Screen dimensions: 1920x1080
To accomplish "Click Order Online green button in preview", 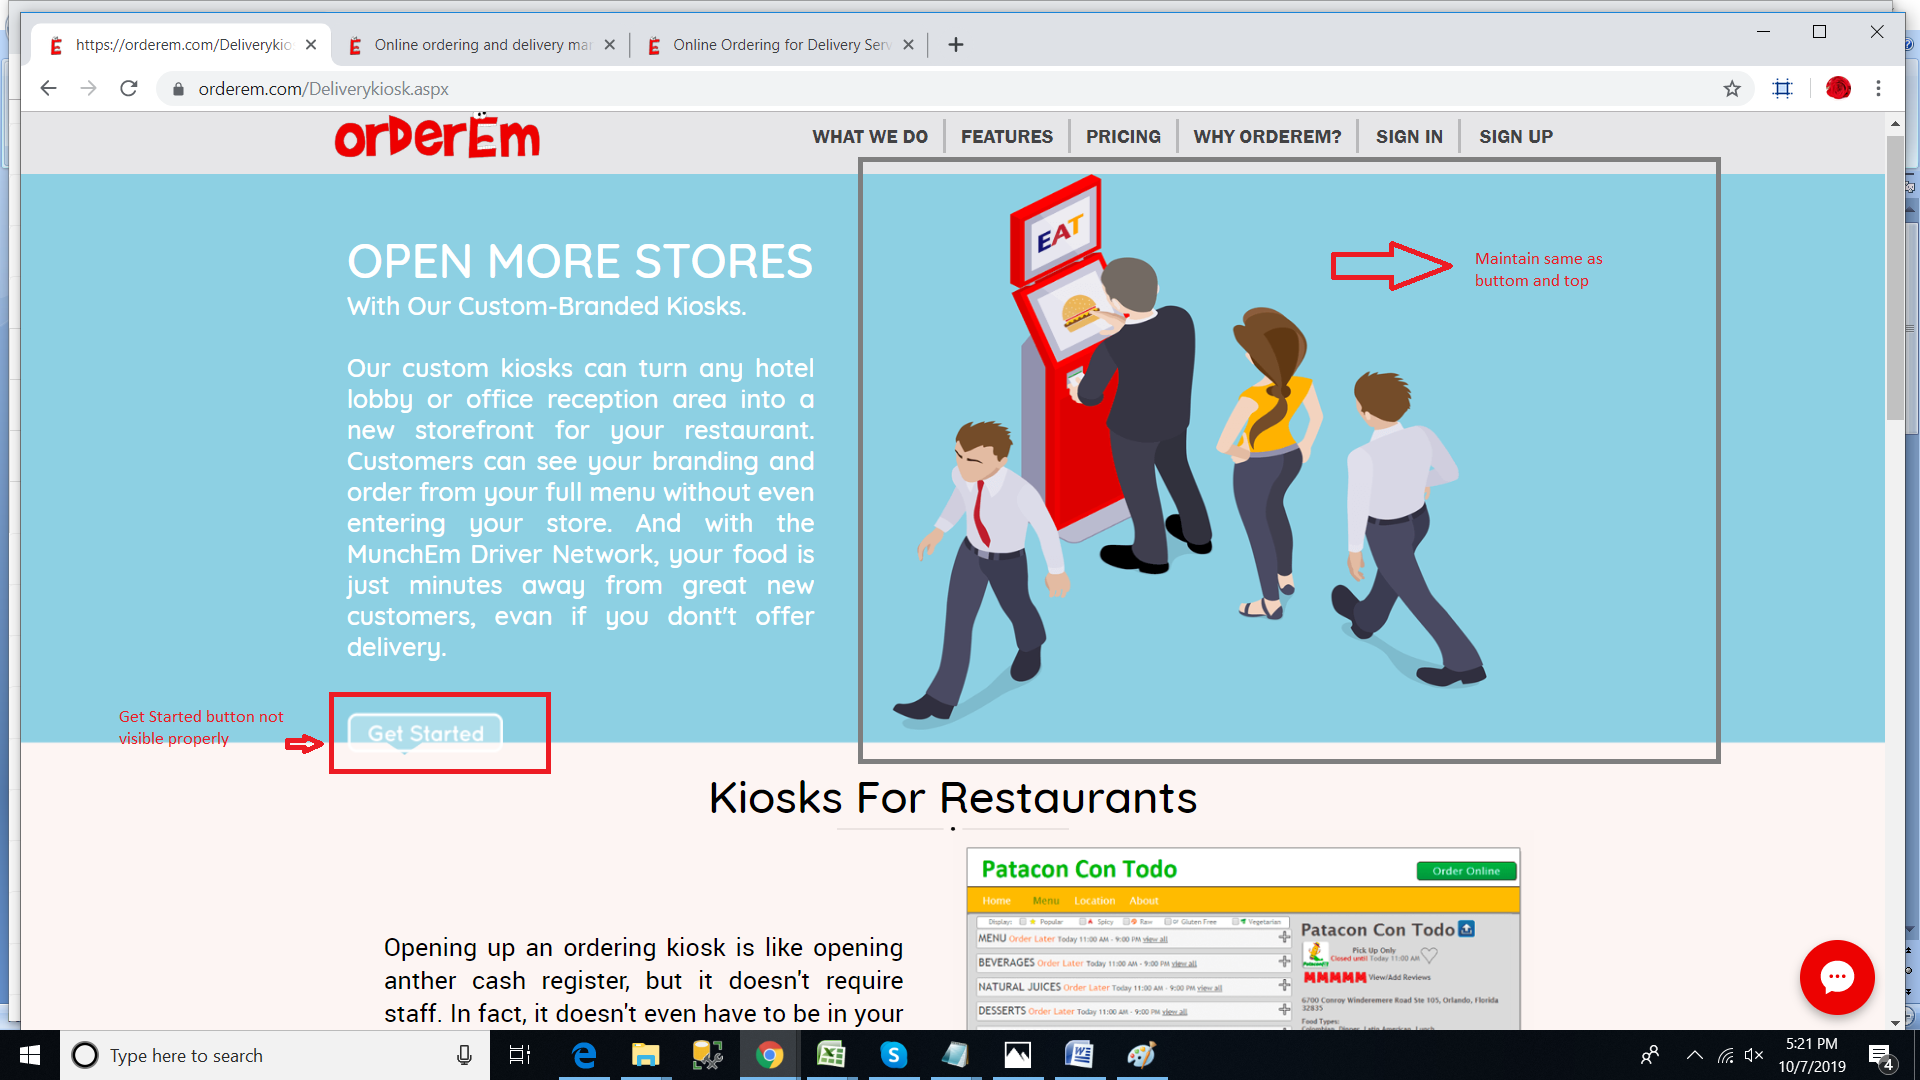I will [1465, 871].
